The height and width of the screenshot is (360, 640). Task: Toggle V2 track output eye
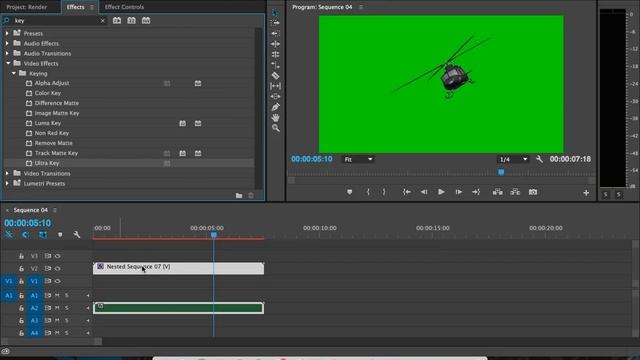(x=58, y=269)
